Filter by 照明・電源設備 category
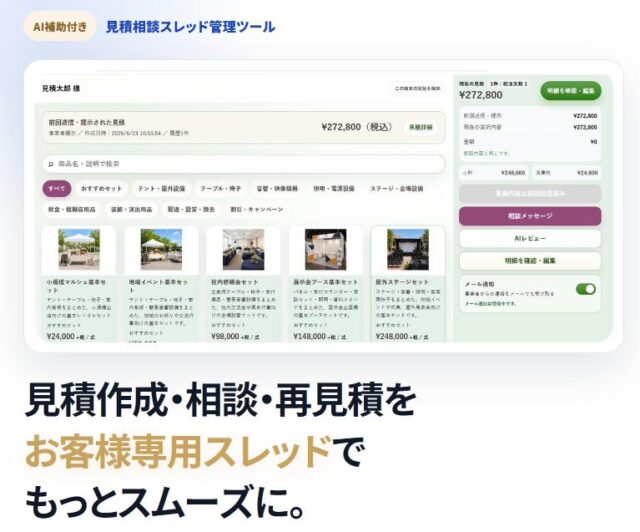The height and width of the screenshot is (532, 640). [x=334, y=189]
